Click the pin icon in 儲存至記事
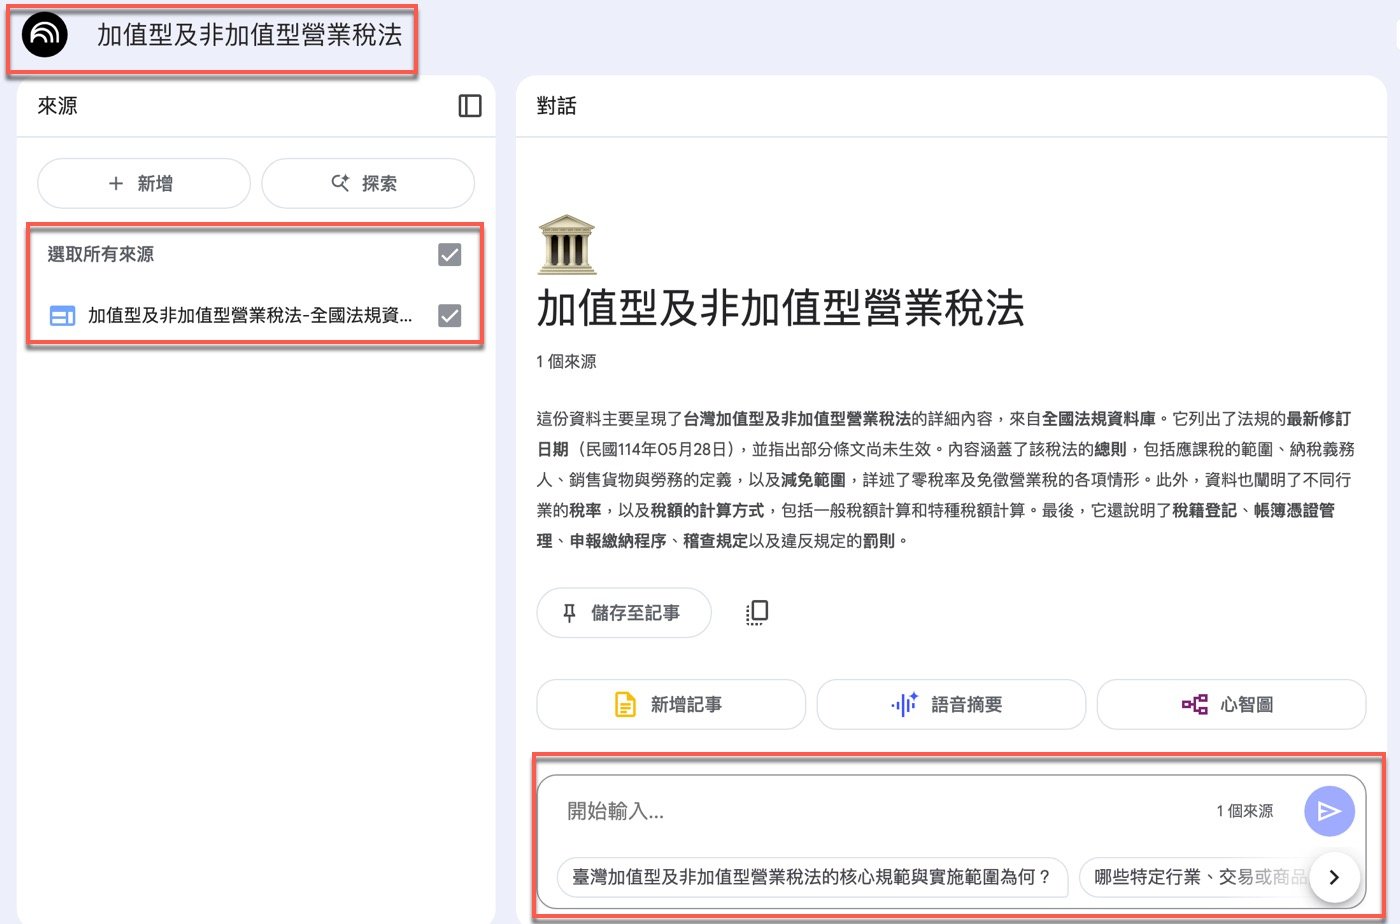 (x=569, y=613)
